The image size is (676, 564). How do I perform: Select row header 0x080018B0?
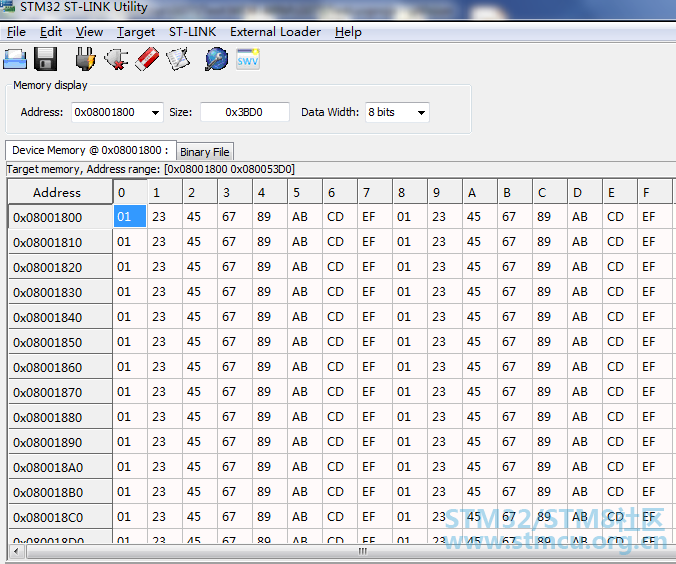coord(60,492)
